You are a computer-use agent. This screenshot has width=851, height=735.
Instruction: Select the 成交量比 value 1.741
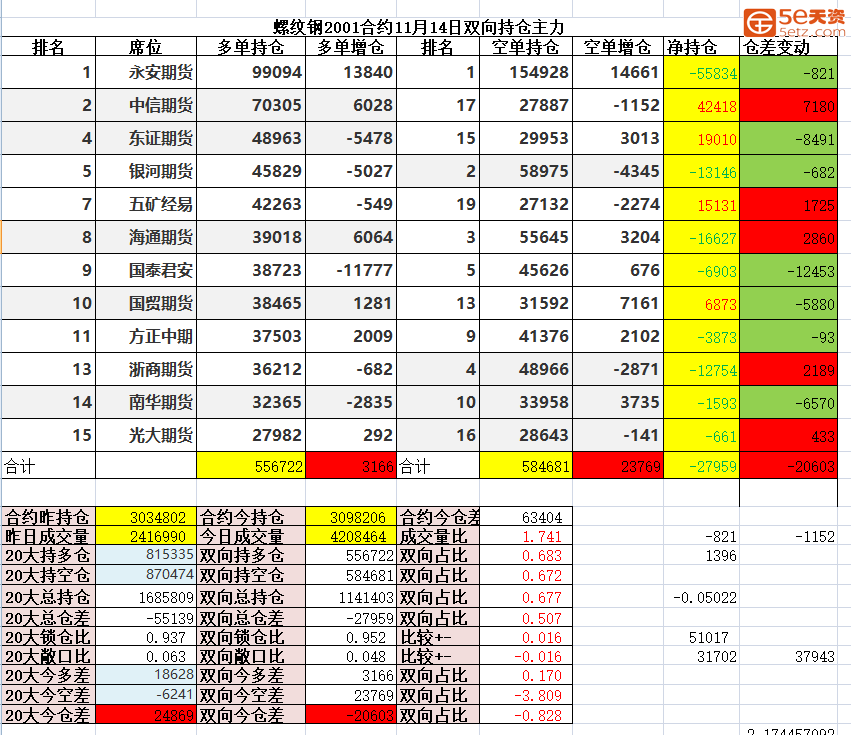[526, 536]
